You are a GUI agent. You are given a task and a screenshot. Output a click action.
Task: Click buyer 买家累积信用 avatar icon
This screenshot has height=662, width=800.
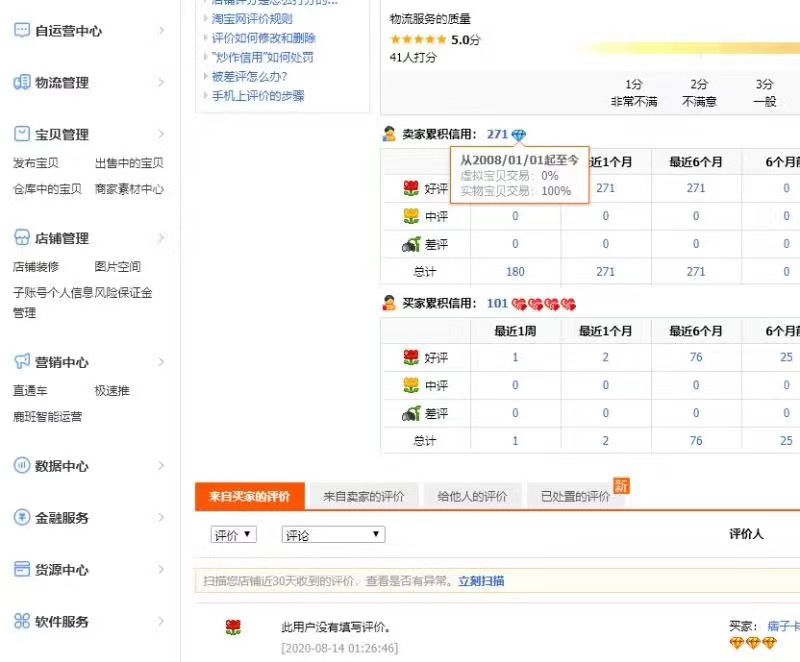389,303
